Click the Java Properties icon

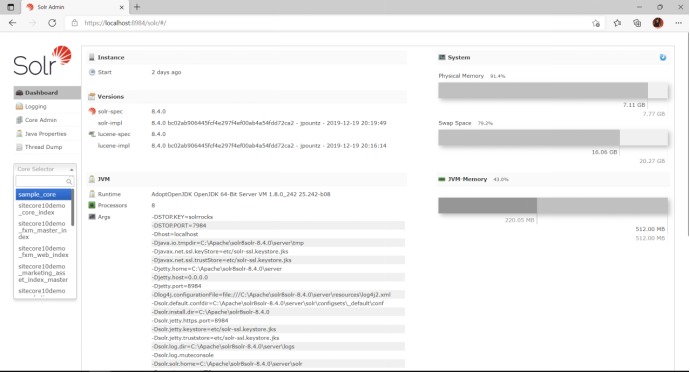19,133
